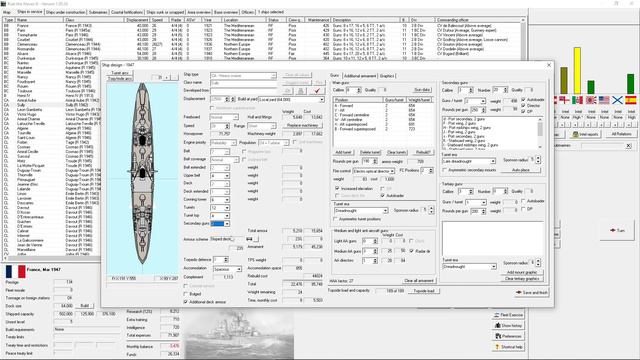Click the Auto place button
This screenshot has height=360, width=640.
coord(520,170)
